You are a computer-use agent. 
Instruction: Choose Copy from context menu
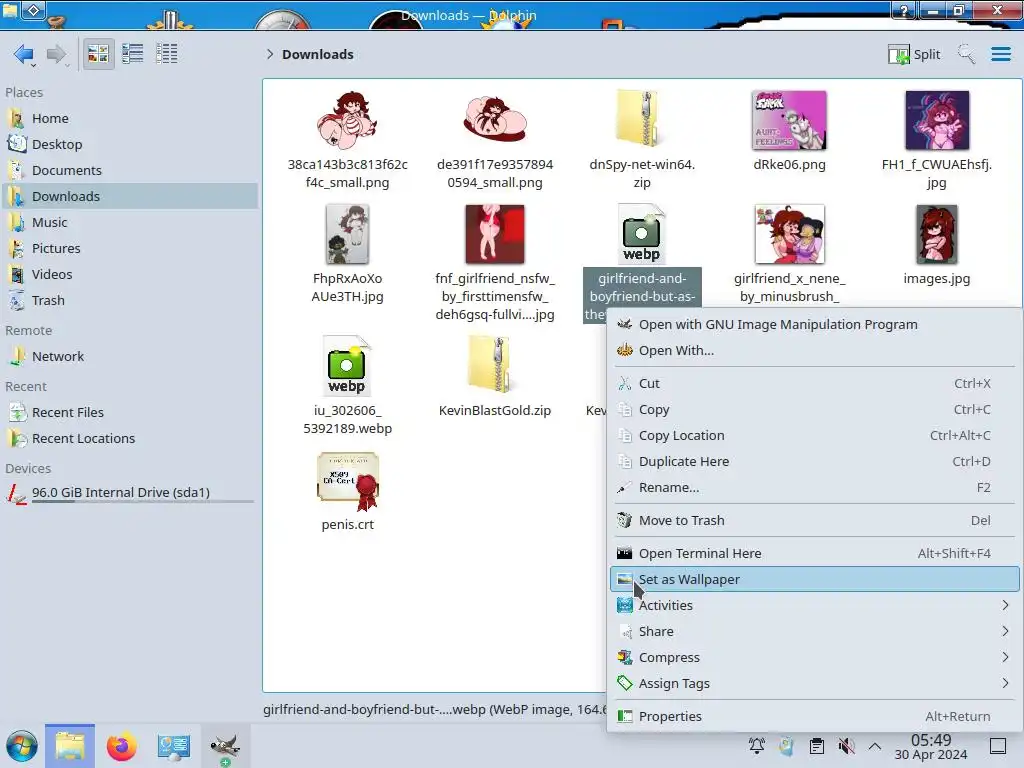click(x=814, y=410)
